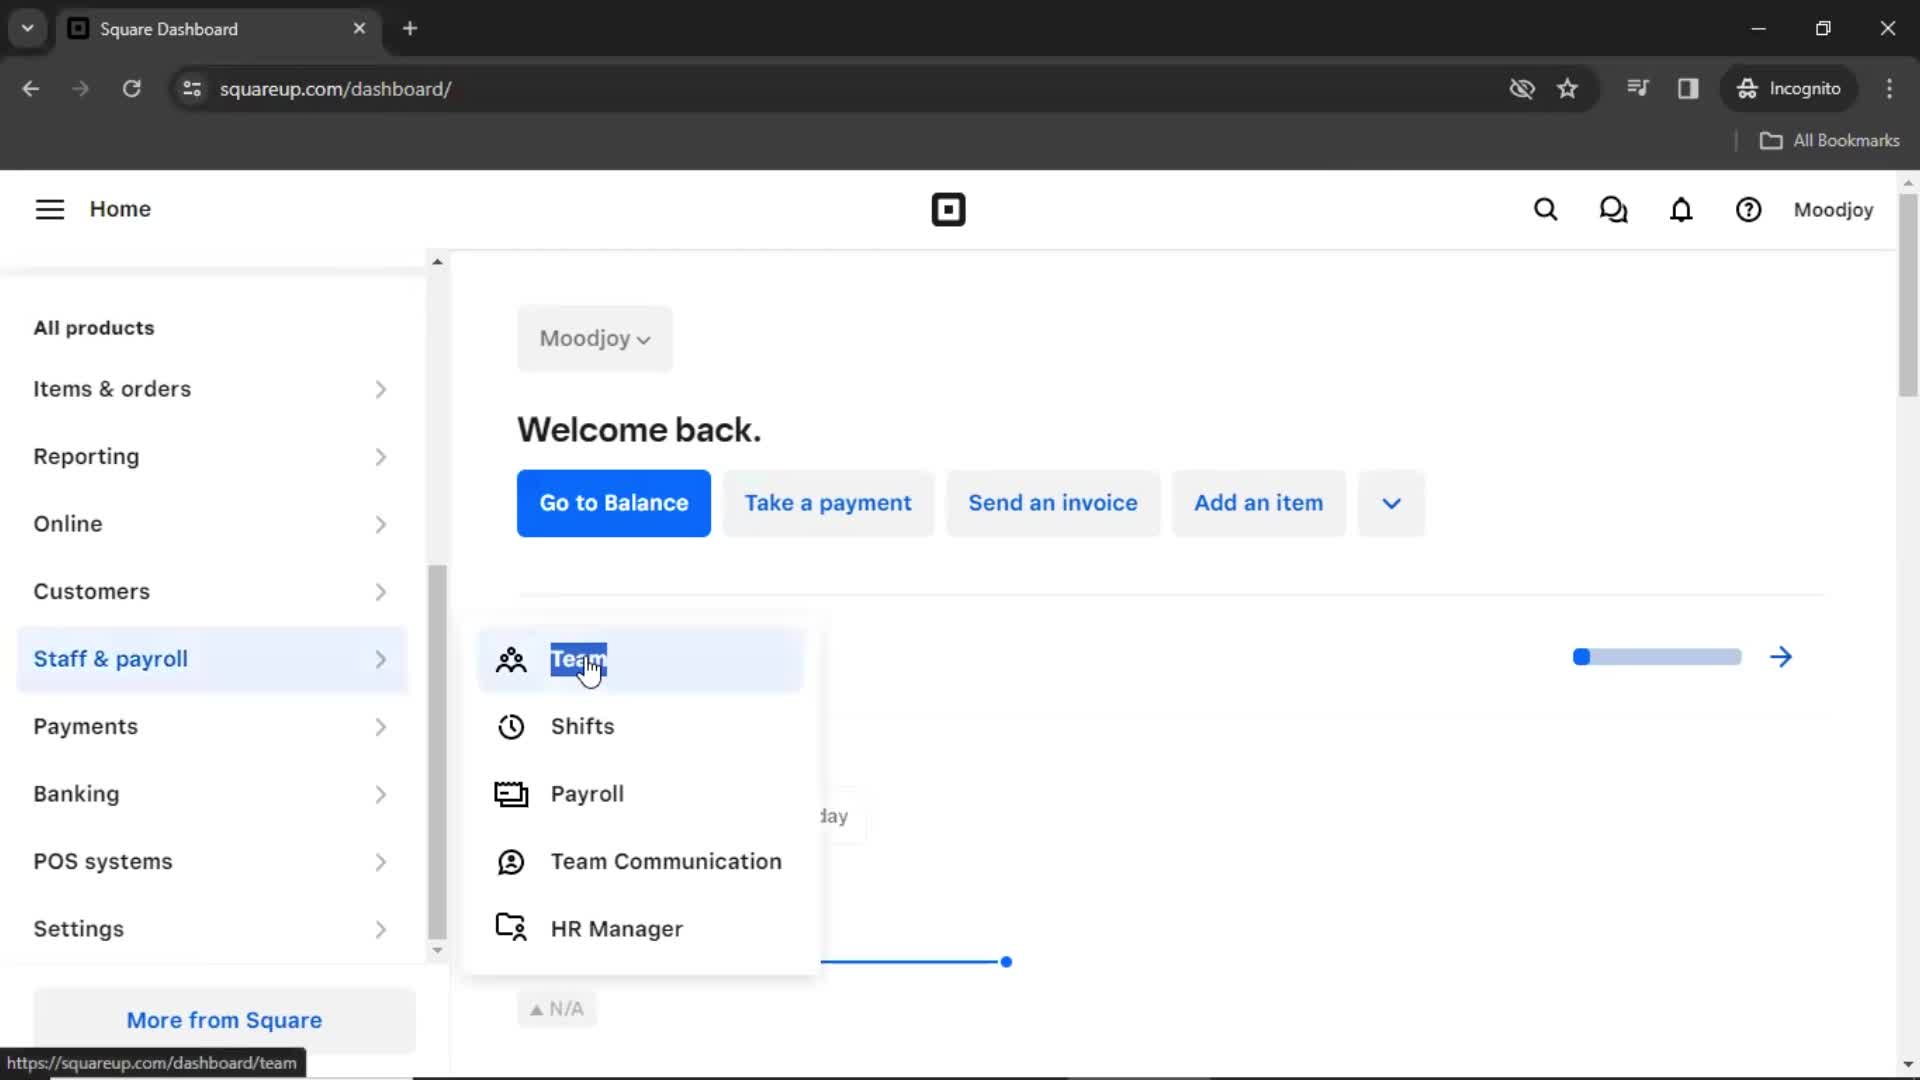
Task: Open the All Bookmarks folder
Action: point(1829,141)
